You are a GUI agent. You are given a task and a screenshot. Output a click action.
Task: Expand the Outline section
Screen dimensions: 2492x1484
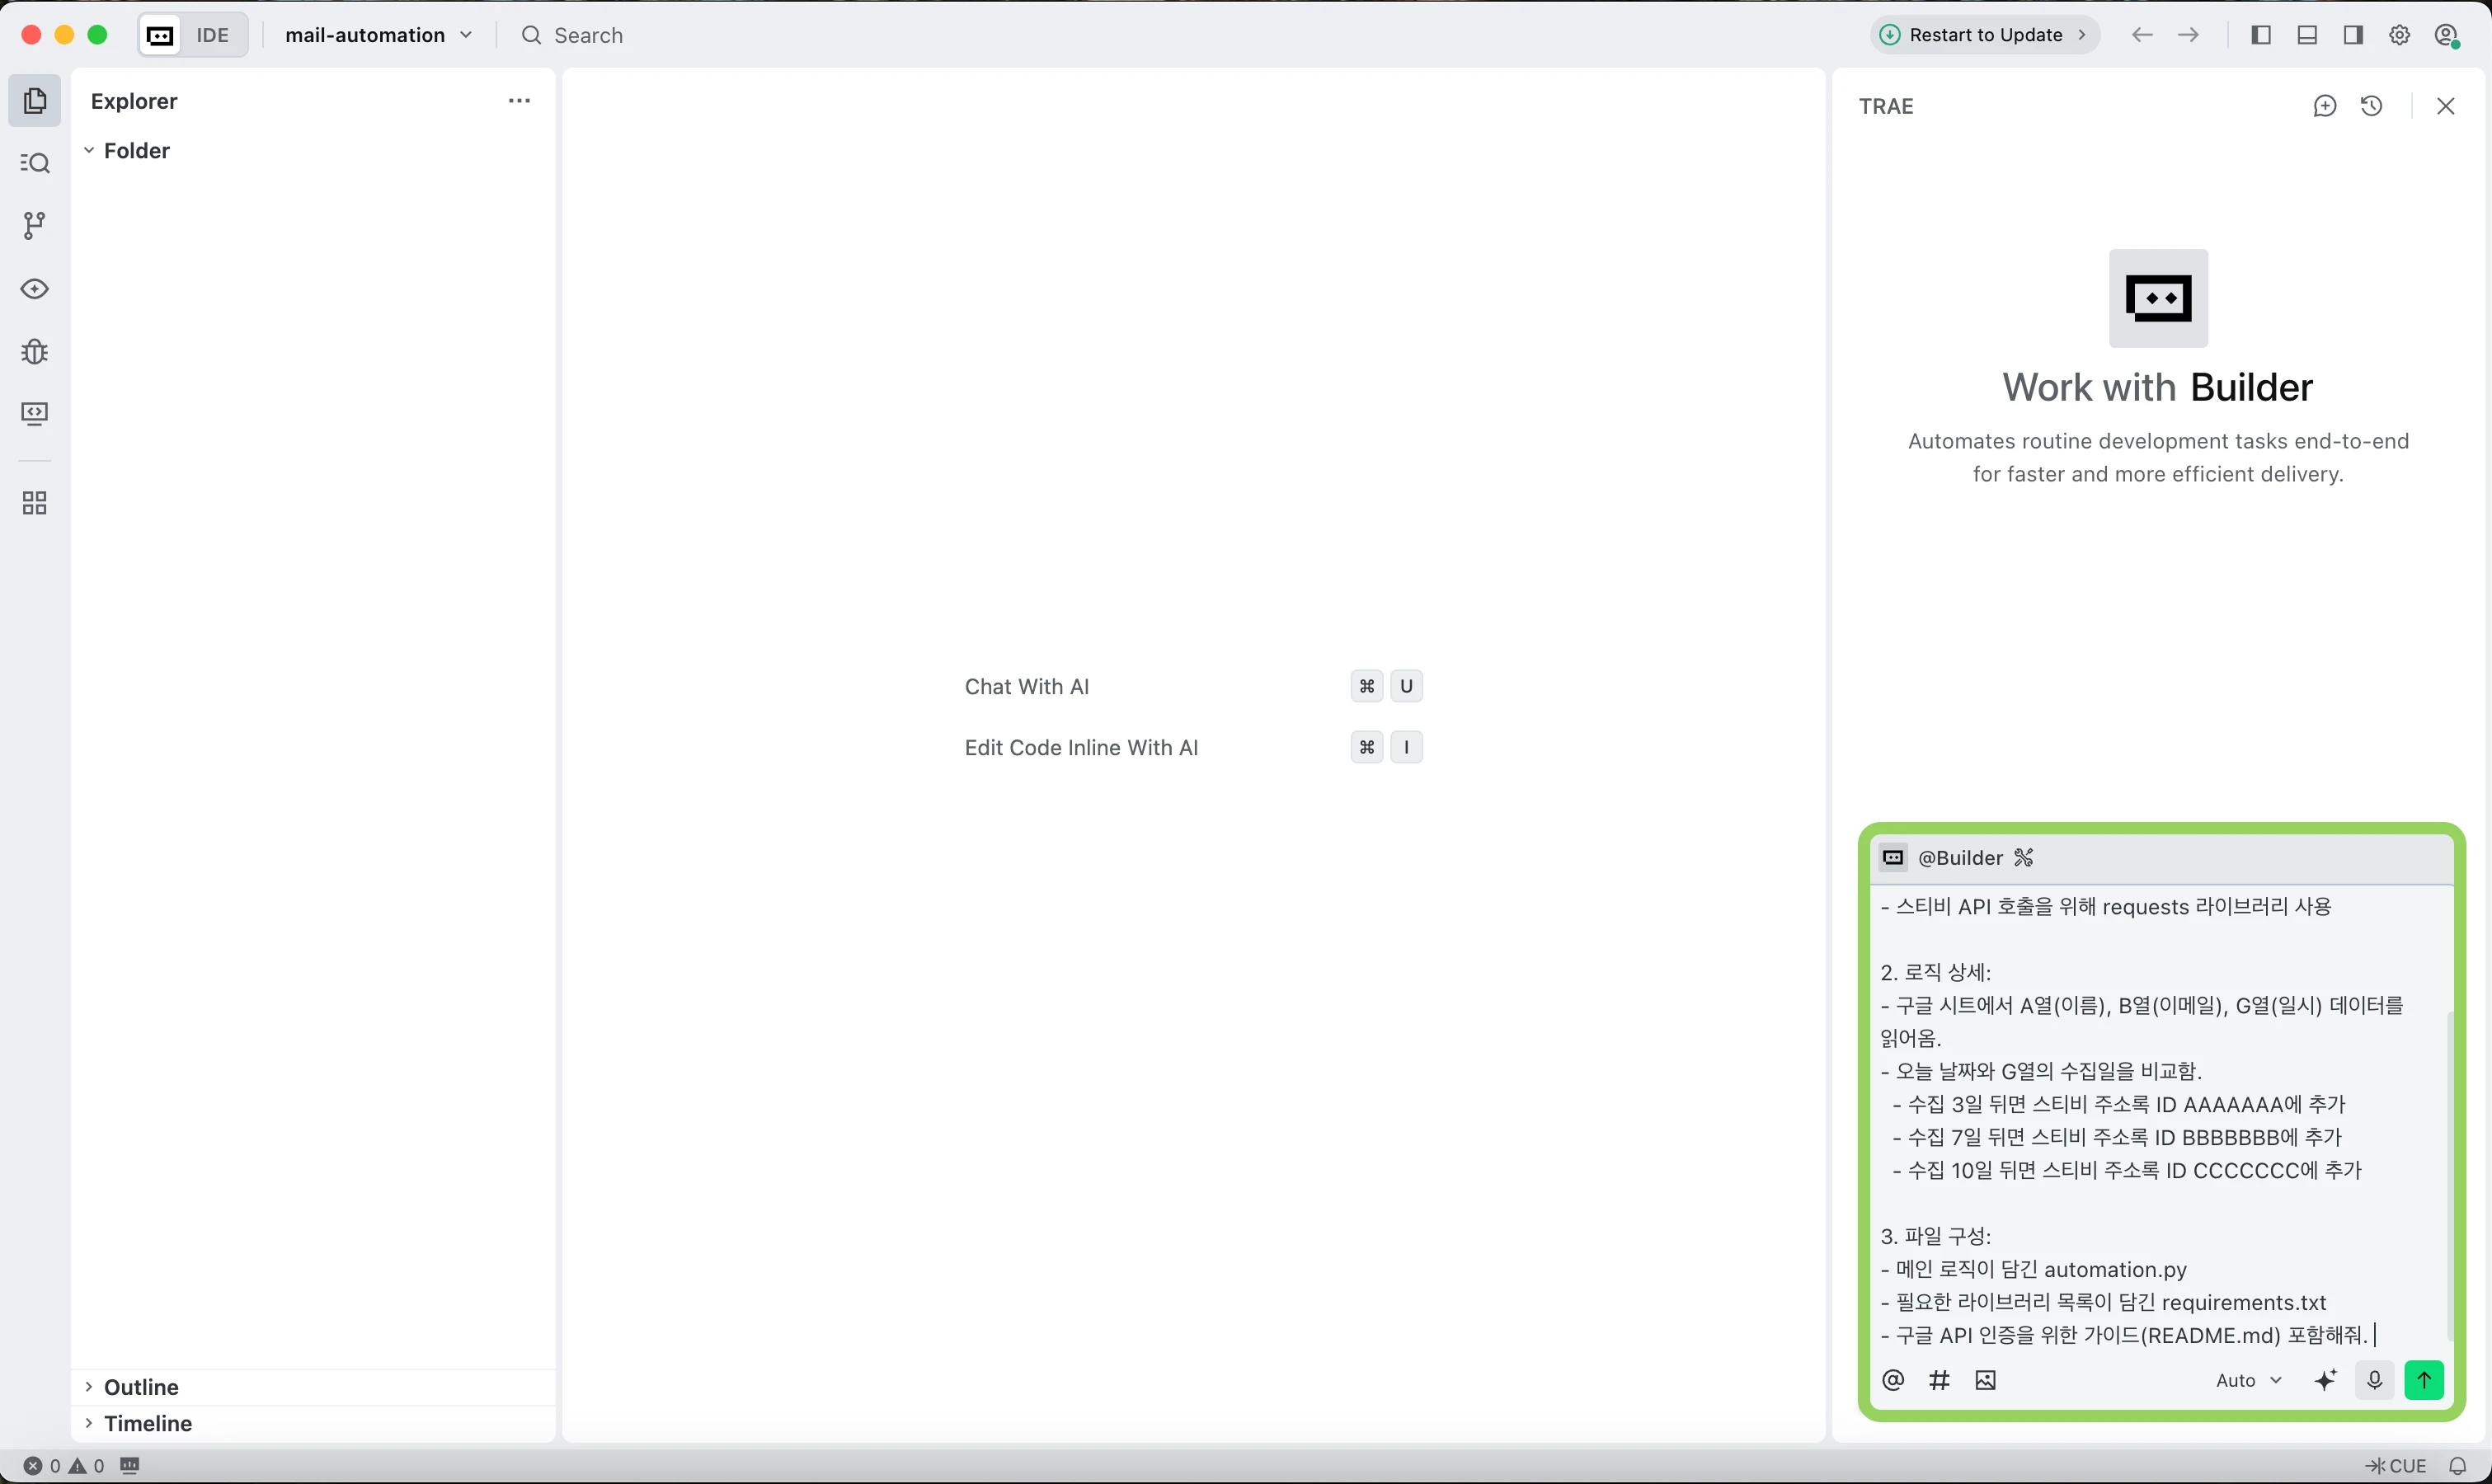(141, 1387)
